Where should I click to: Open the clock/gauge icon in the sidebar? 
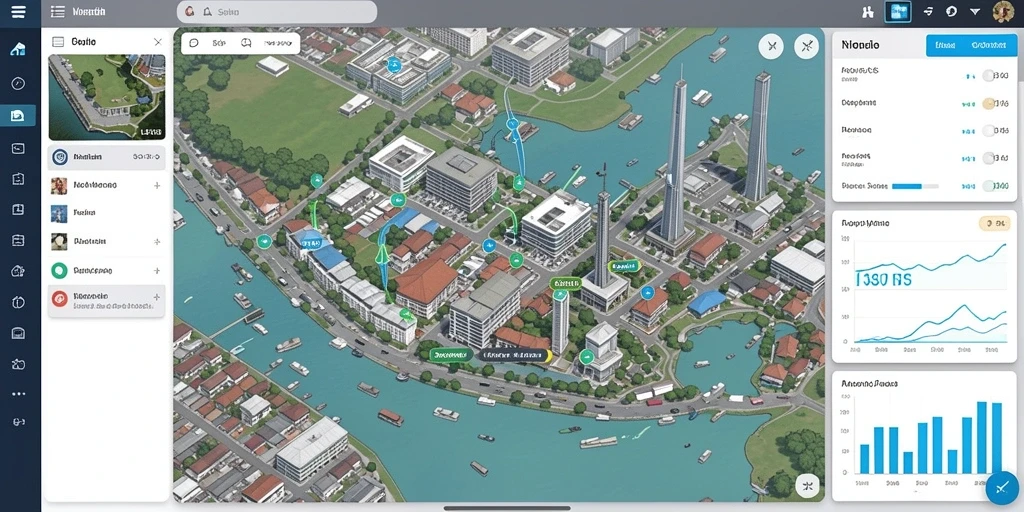click(x=18, y=83)
